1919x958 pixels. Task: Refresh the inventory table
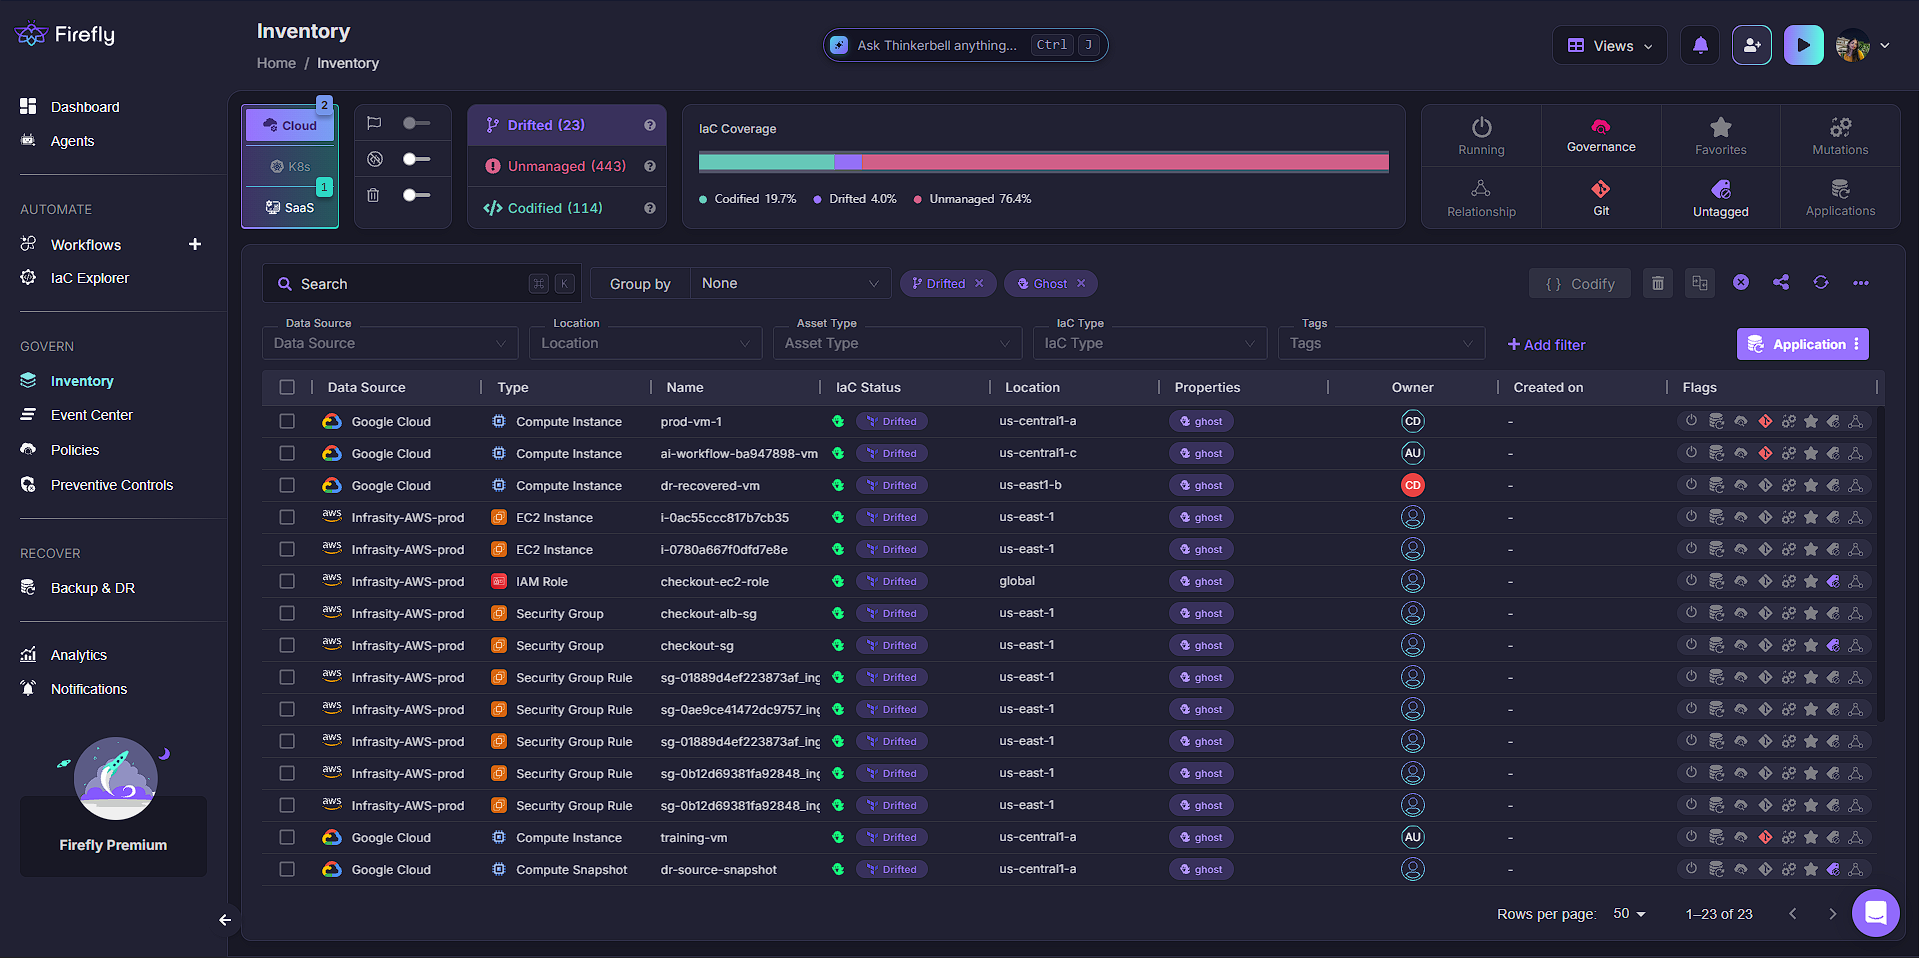coord(1821,283)
